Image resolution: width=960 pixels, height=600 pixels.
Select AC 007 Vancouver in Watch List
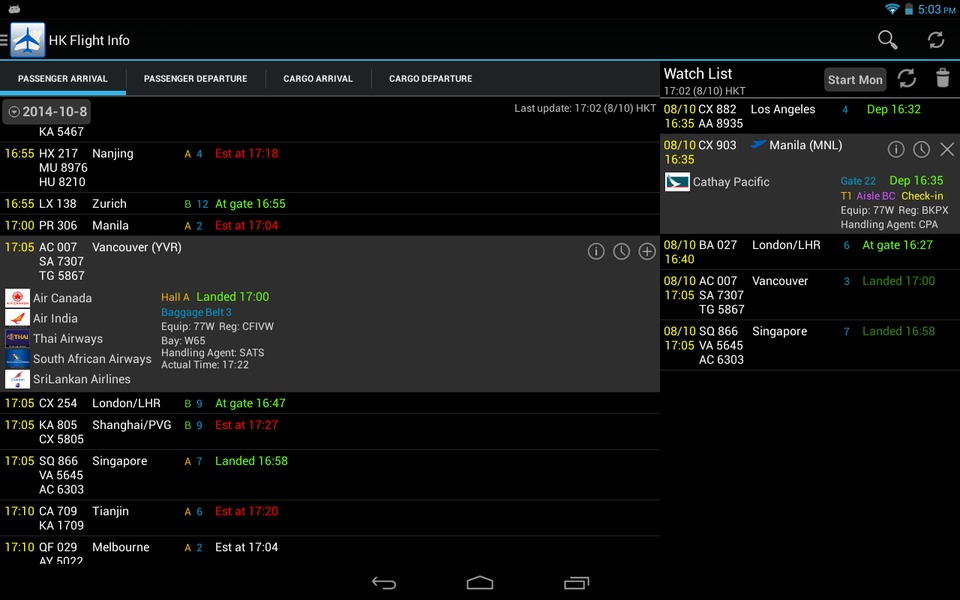[810, 295]
